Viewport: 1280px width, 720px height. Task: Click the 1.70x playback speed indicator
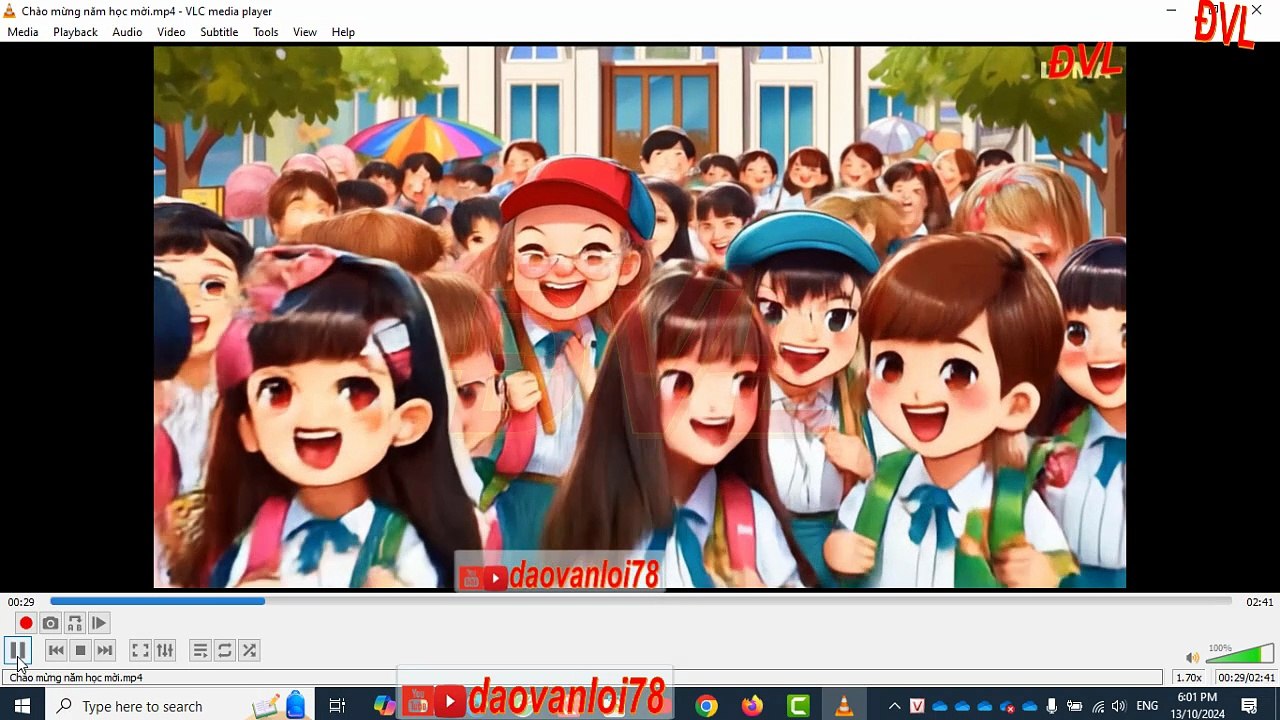(1188, 677)
